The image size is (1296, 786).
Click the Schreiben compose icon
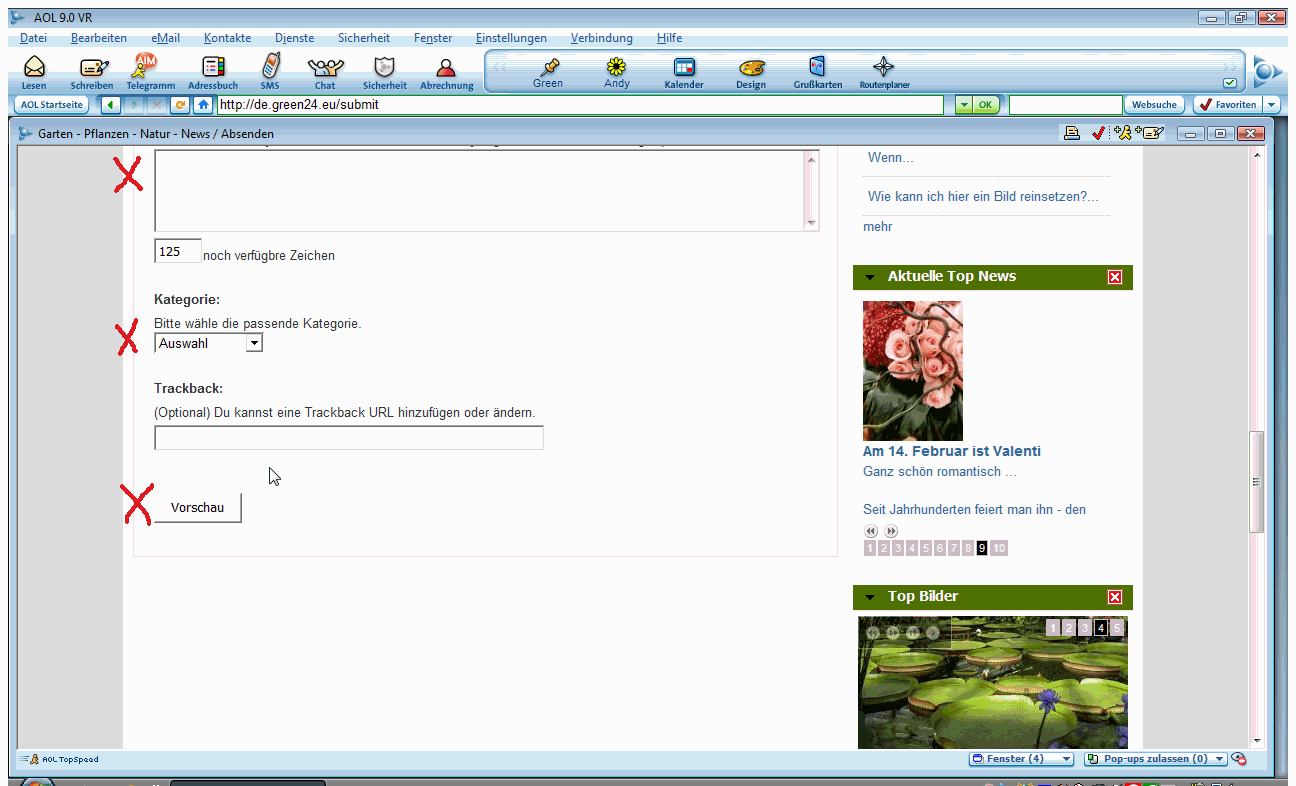coord(93,68)
